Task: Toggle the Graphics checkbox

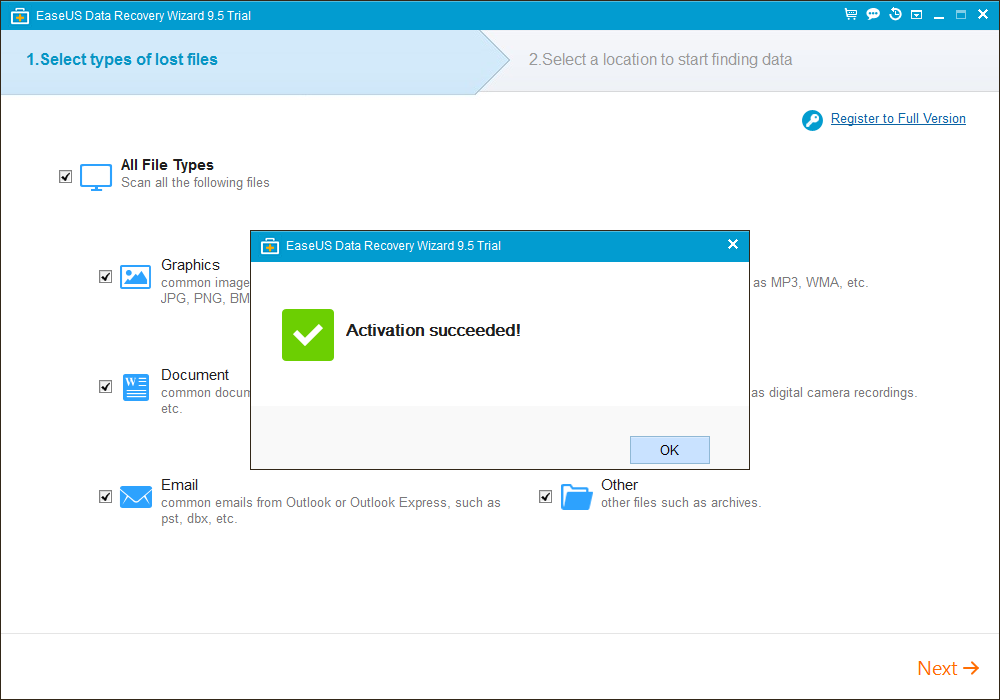Action: click(105, 277)
